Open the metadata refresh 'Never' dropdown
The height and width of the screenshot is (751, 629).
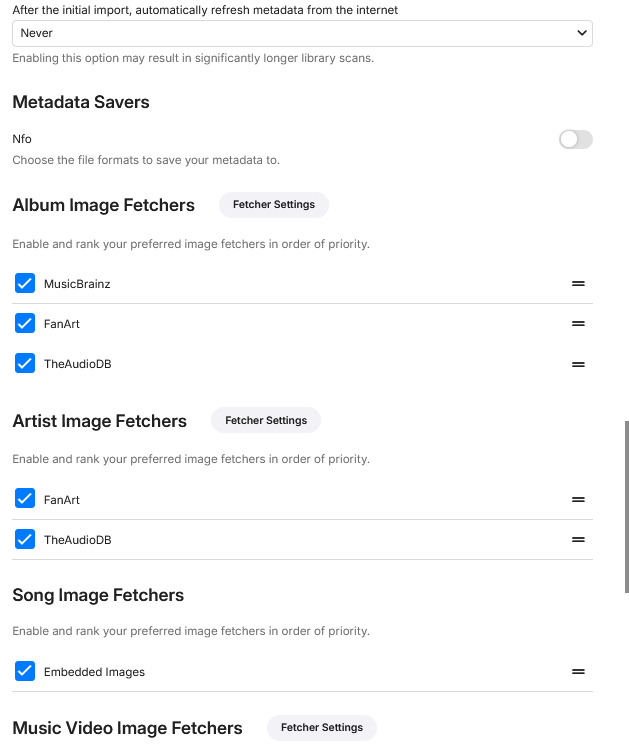pos(302,33)
